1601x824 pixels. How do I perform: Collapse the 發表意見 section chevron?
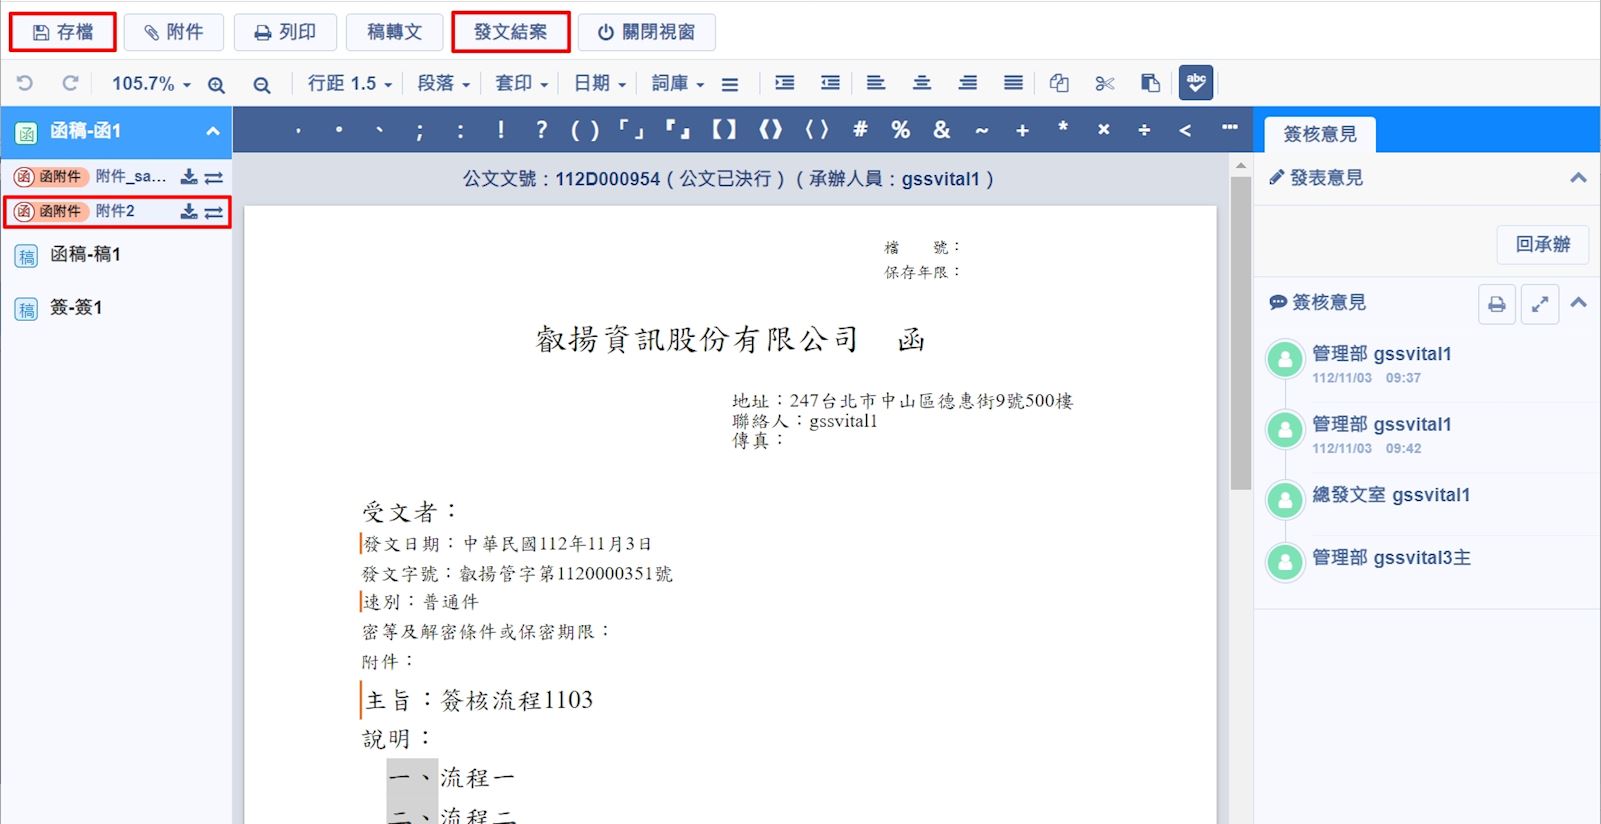1578,178
